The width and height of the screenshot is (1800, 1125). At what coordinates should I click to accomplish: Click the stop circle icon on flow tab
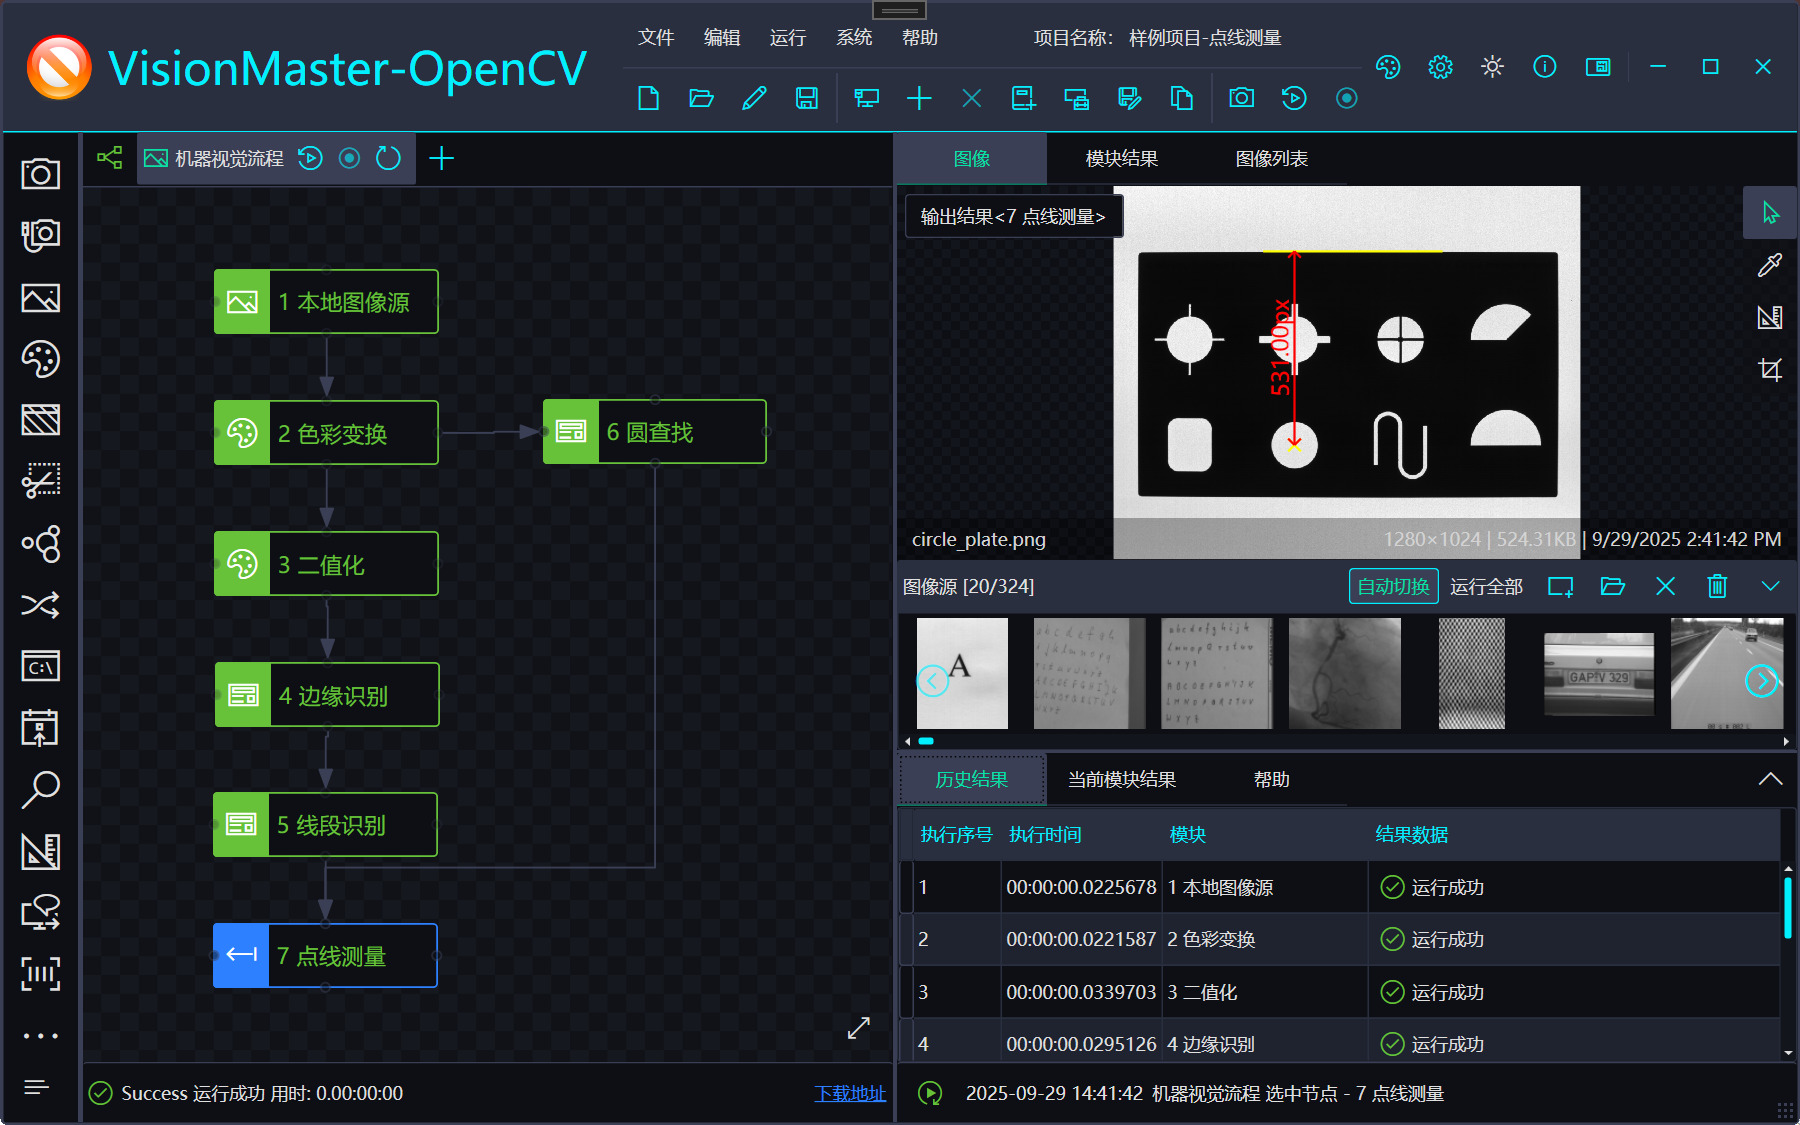[349, 158]
